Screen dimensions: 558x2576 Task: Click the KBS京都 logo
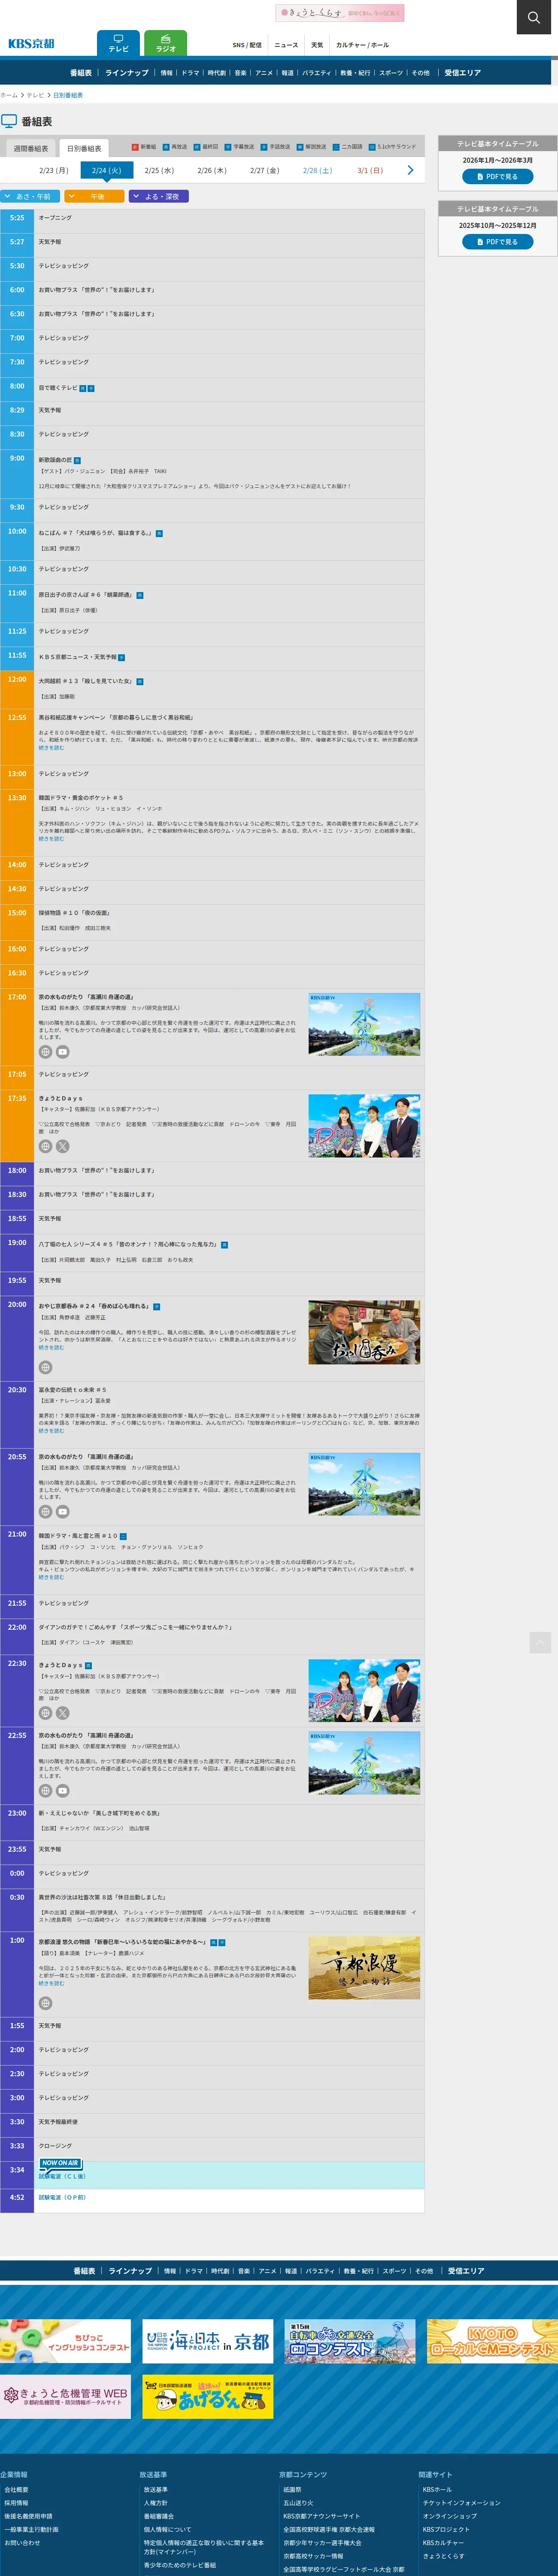(x=31, y=44)
